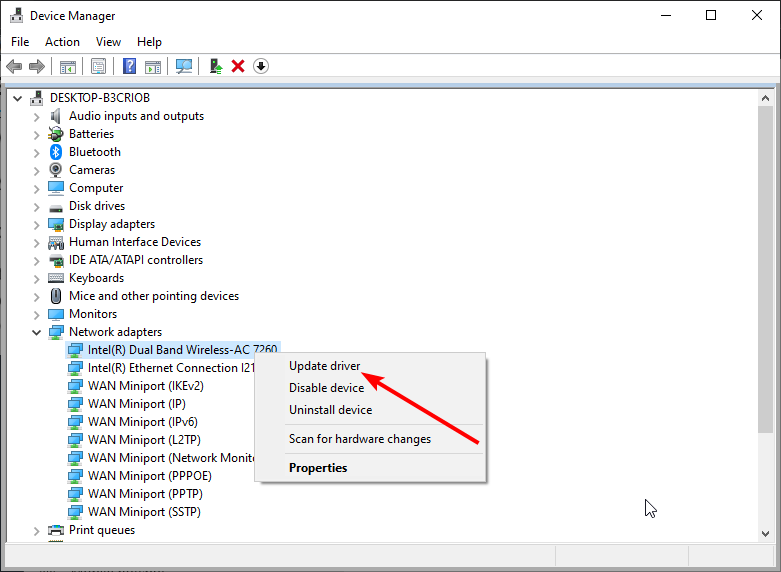Screen dimensions: 781x572
Task: Click the down-arrow Disable device toolbar icon
Action: point(261,66)
